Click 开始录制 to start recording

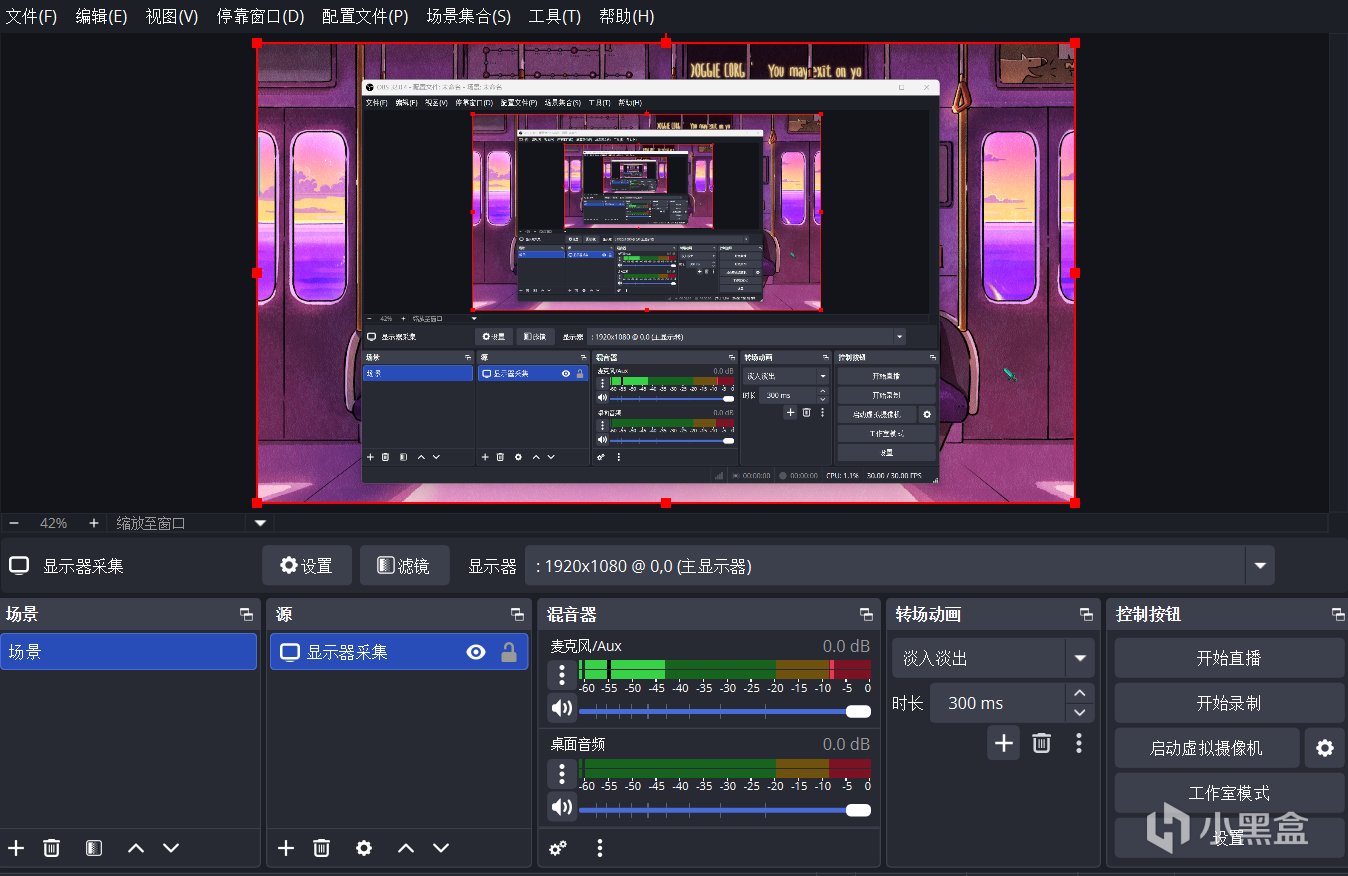point(1229,703)
